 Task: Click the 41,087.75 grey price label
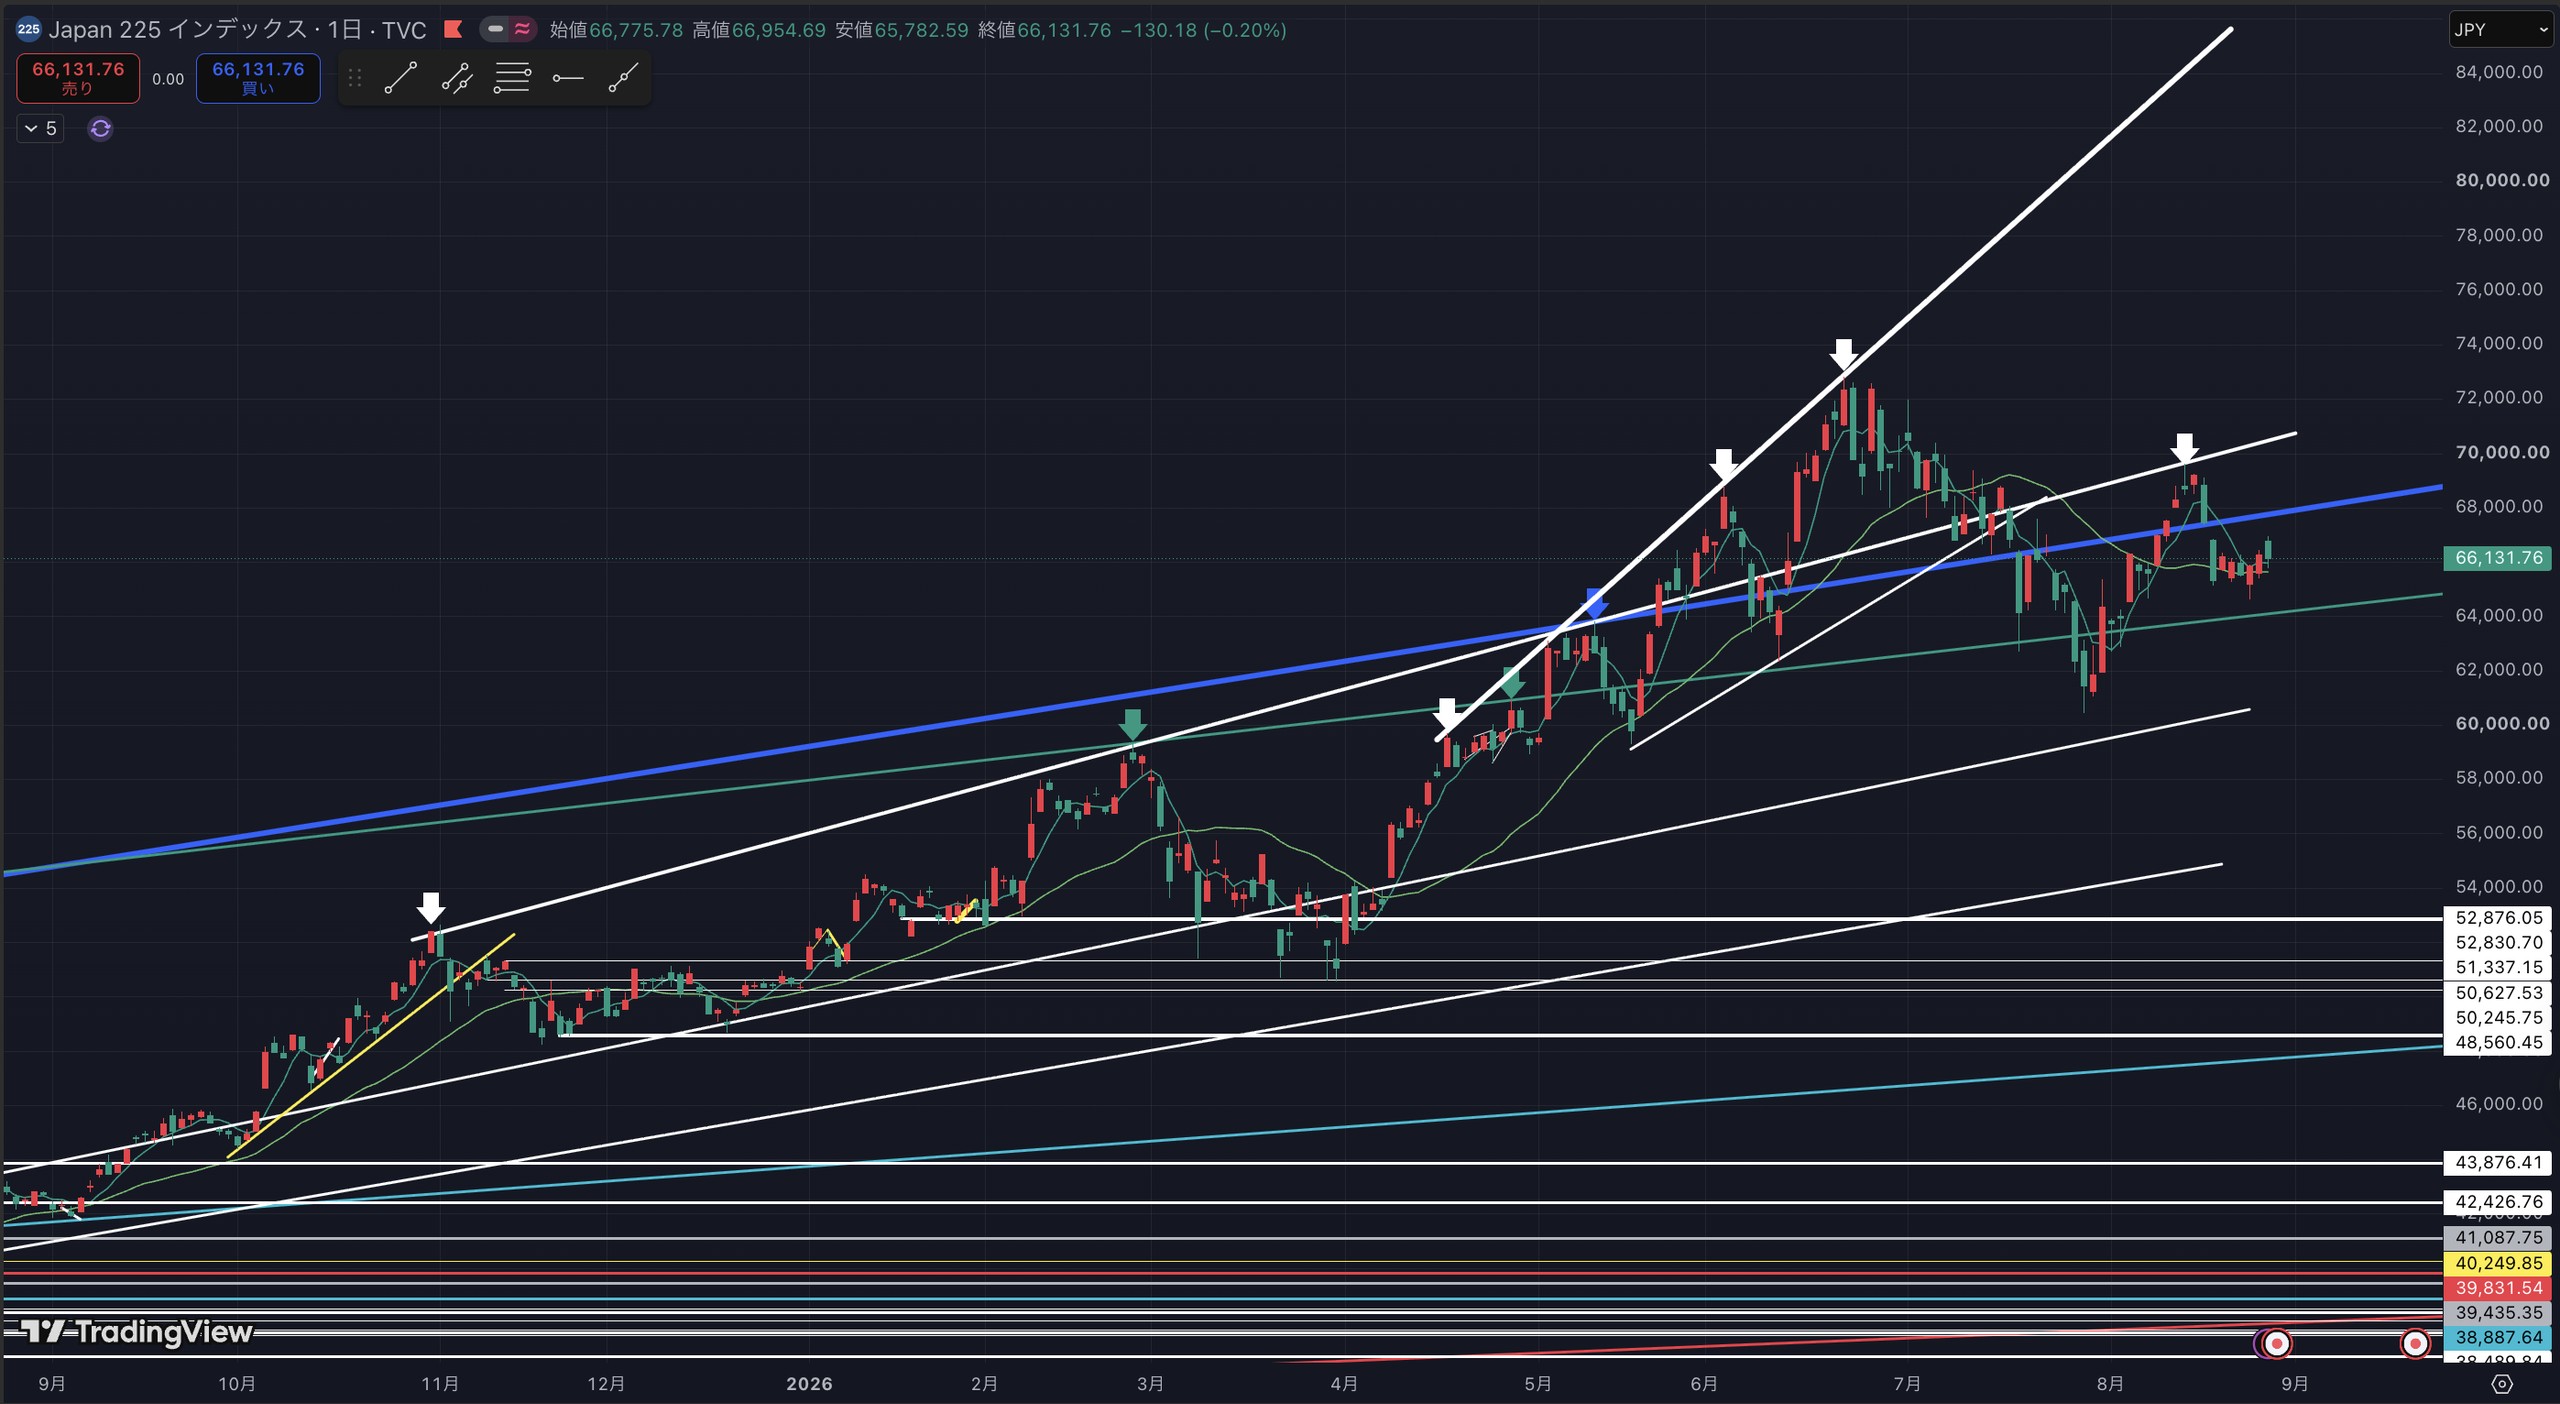pyautogui.click(x=2497, y=1238)
